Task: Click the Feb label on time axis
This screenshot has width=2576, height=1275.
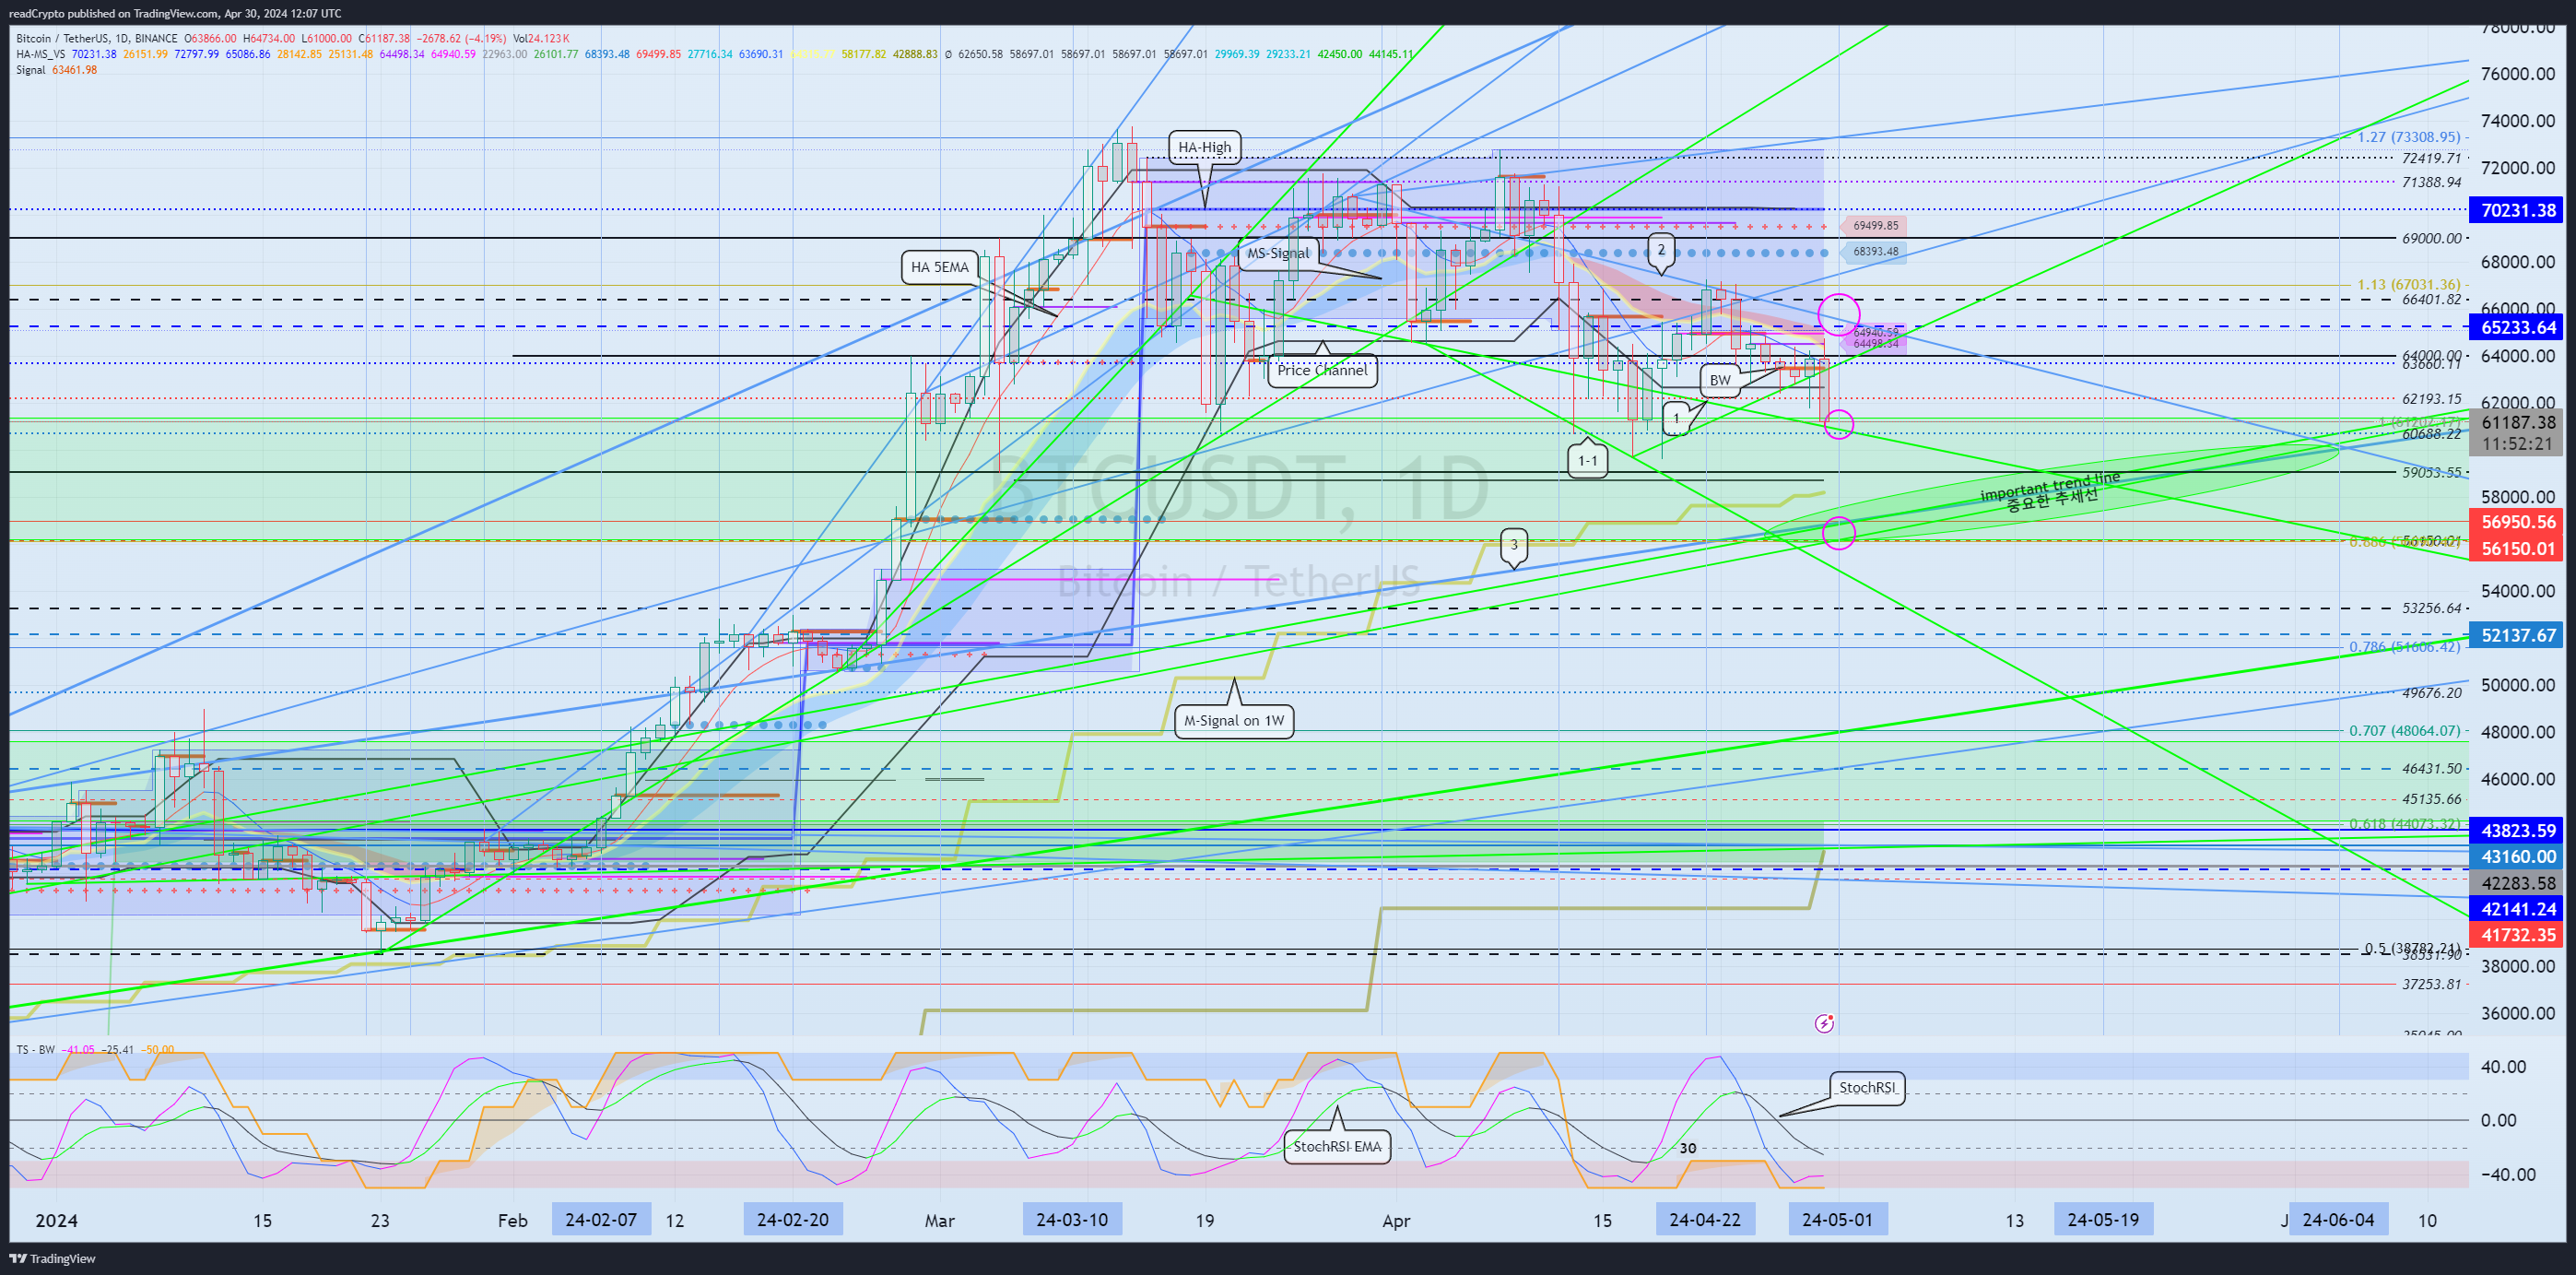Action: (512, 1221)
